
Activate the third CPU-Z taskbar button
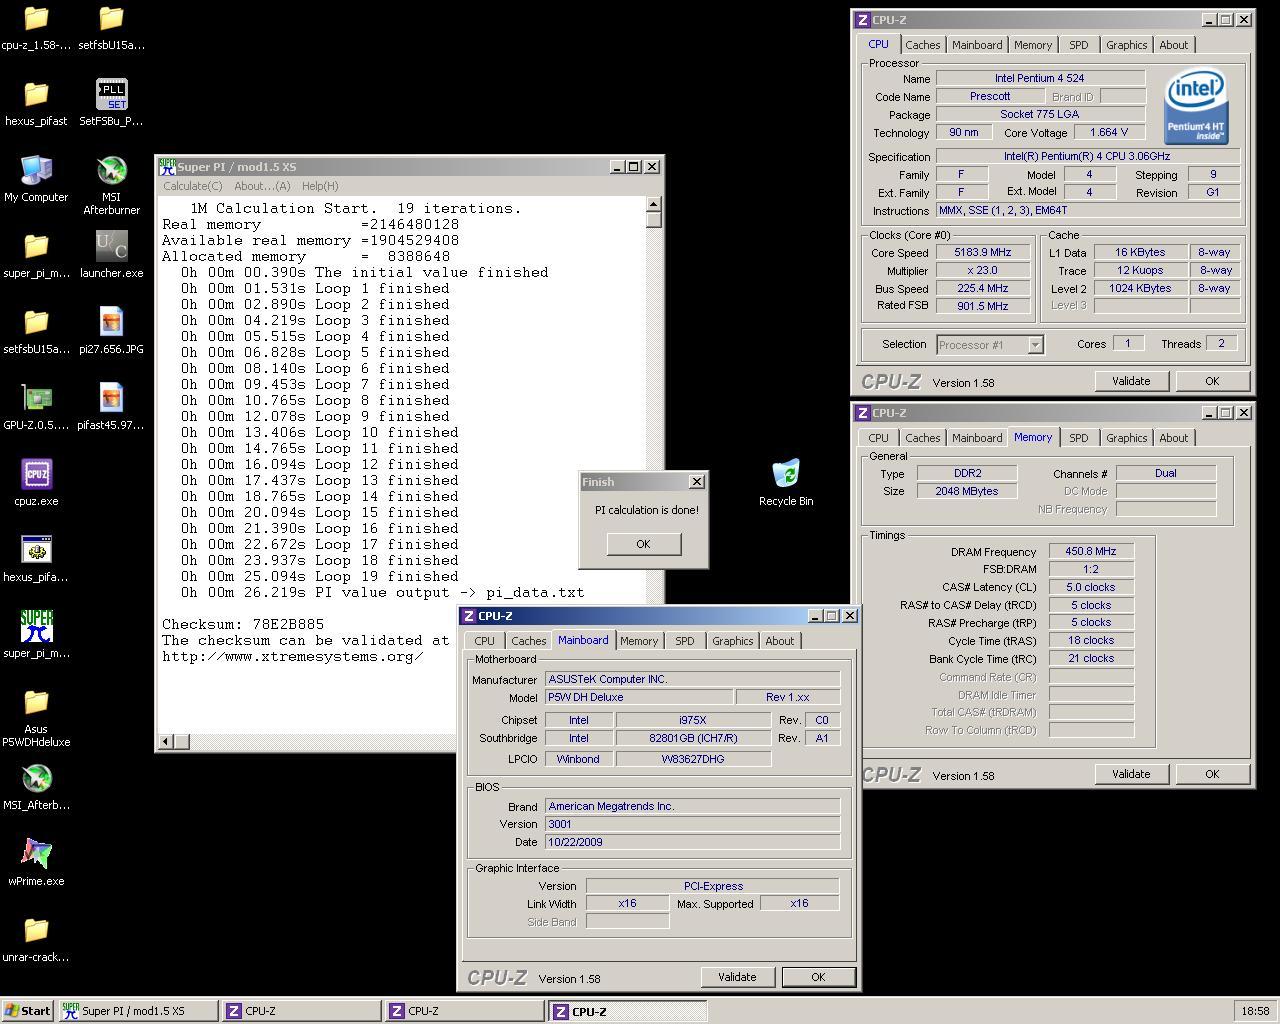coord(628,1011)
